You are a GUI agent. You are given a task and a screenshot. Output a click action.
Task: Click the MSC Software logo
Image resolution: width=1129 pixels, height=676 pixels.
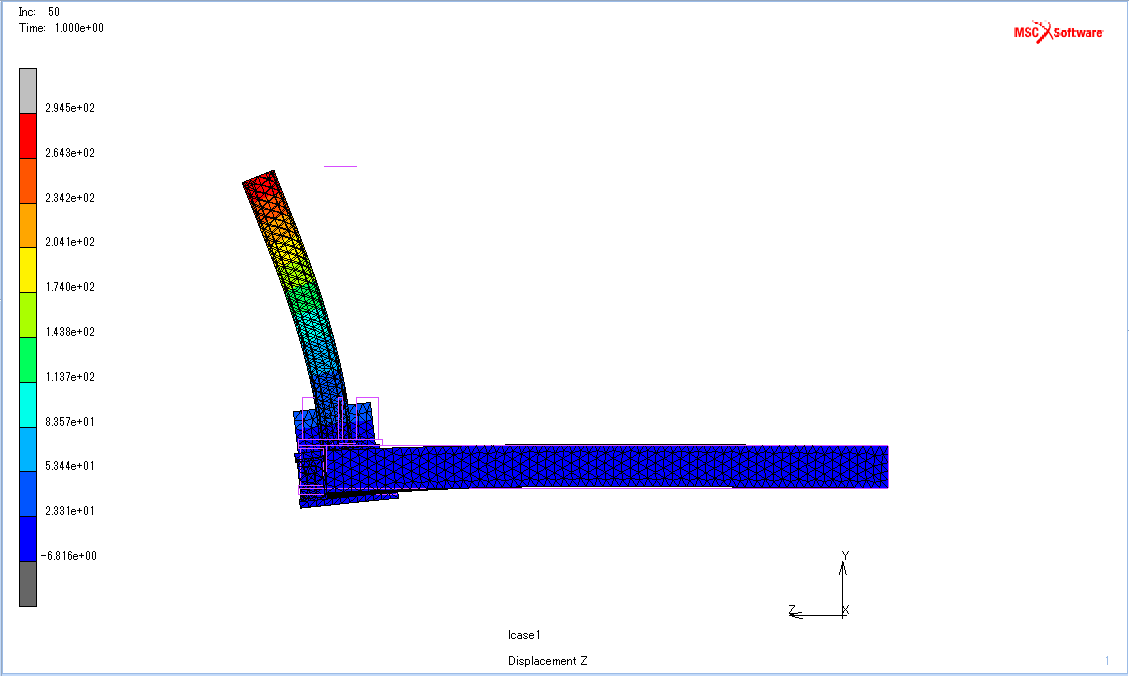tap(1058, 32)
